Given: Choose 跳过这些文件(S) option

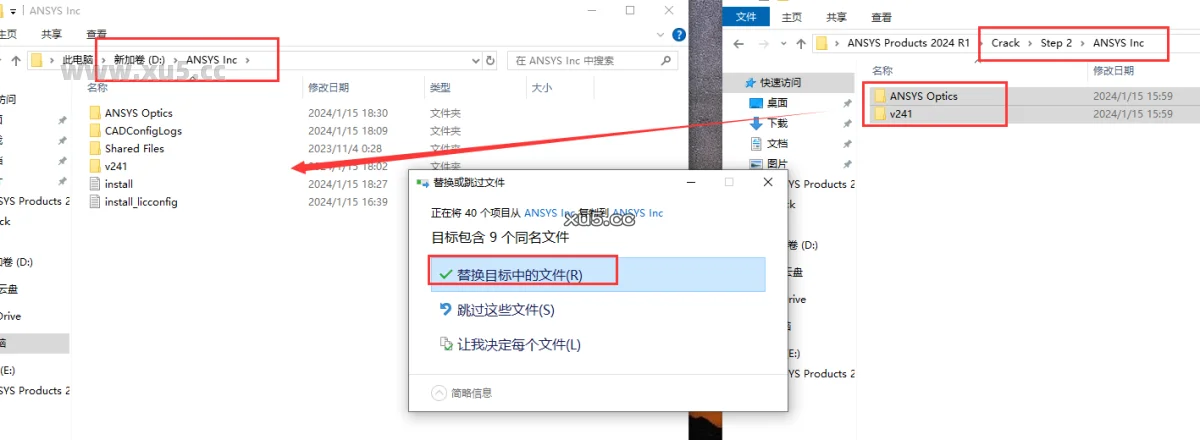Looking at the screenshot, I should [x=505, y=310].
